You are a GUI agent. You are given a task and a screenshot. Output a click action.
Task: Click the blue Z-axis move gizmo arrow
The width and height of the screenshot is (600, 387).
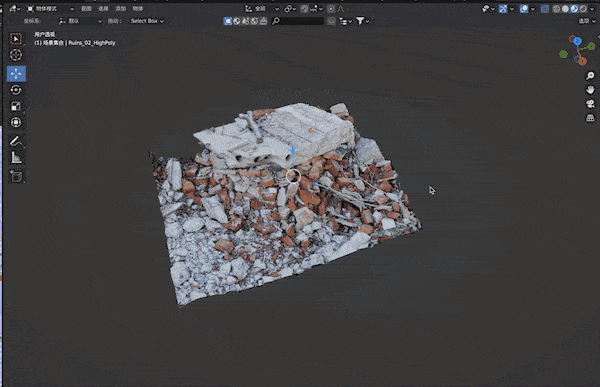(293, 150)
